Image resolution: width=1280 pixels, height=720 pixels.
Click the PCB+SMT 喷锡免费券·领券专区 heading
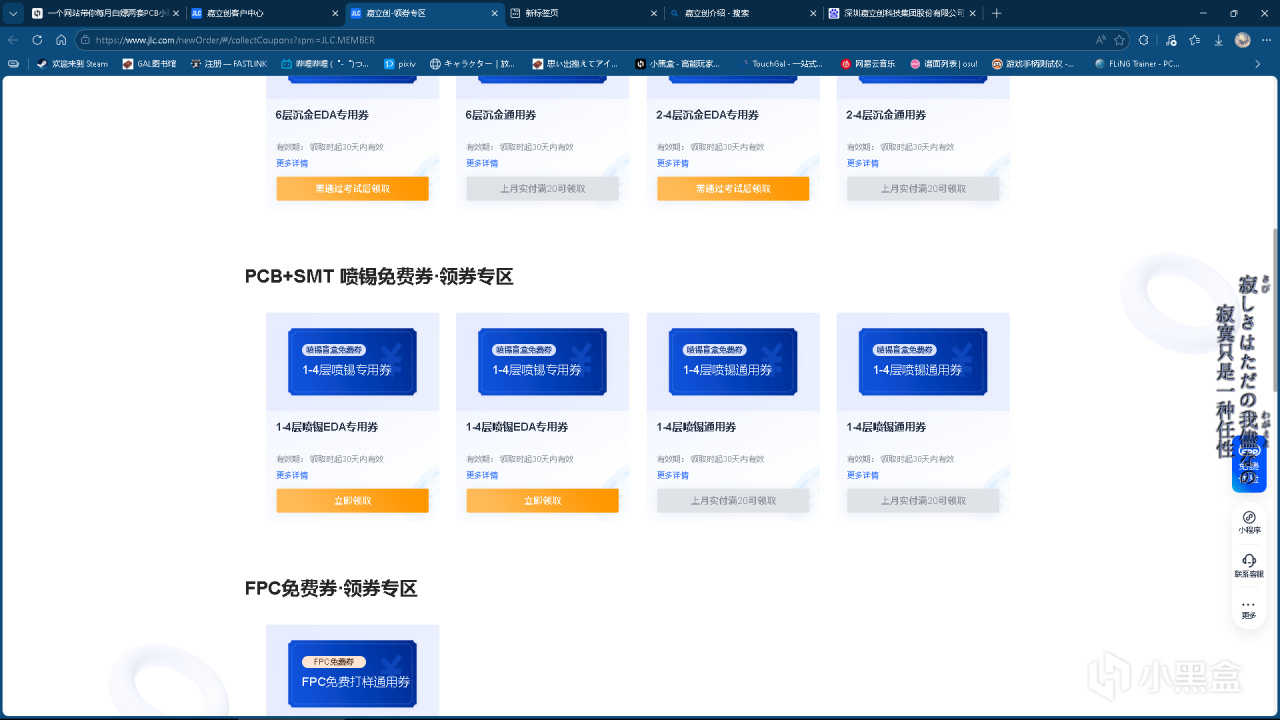379,277
